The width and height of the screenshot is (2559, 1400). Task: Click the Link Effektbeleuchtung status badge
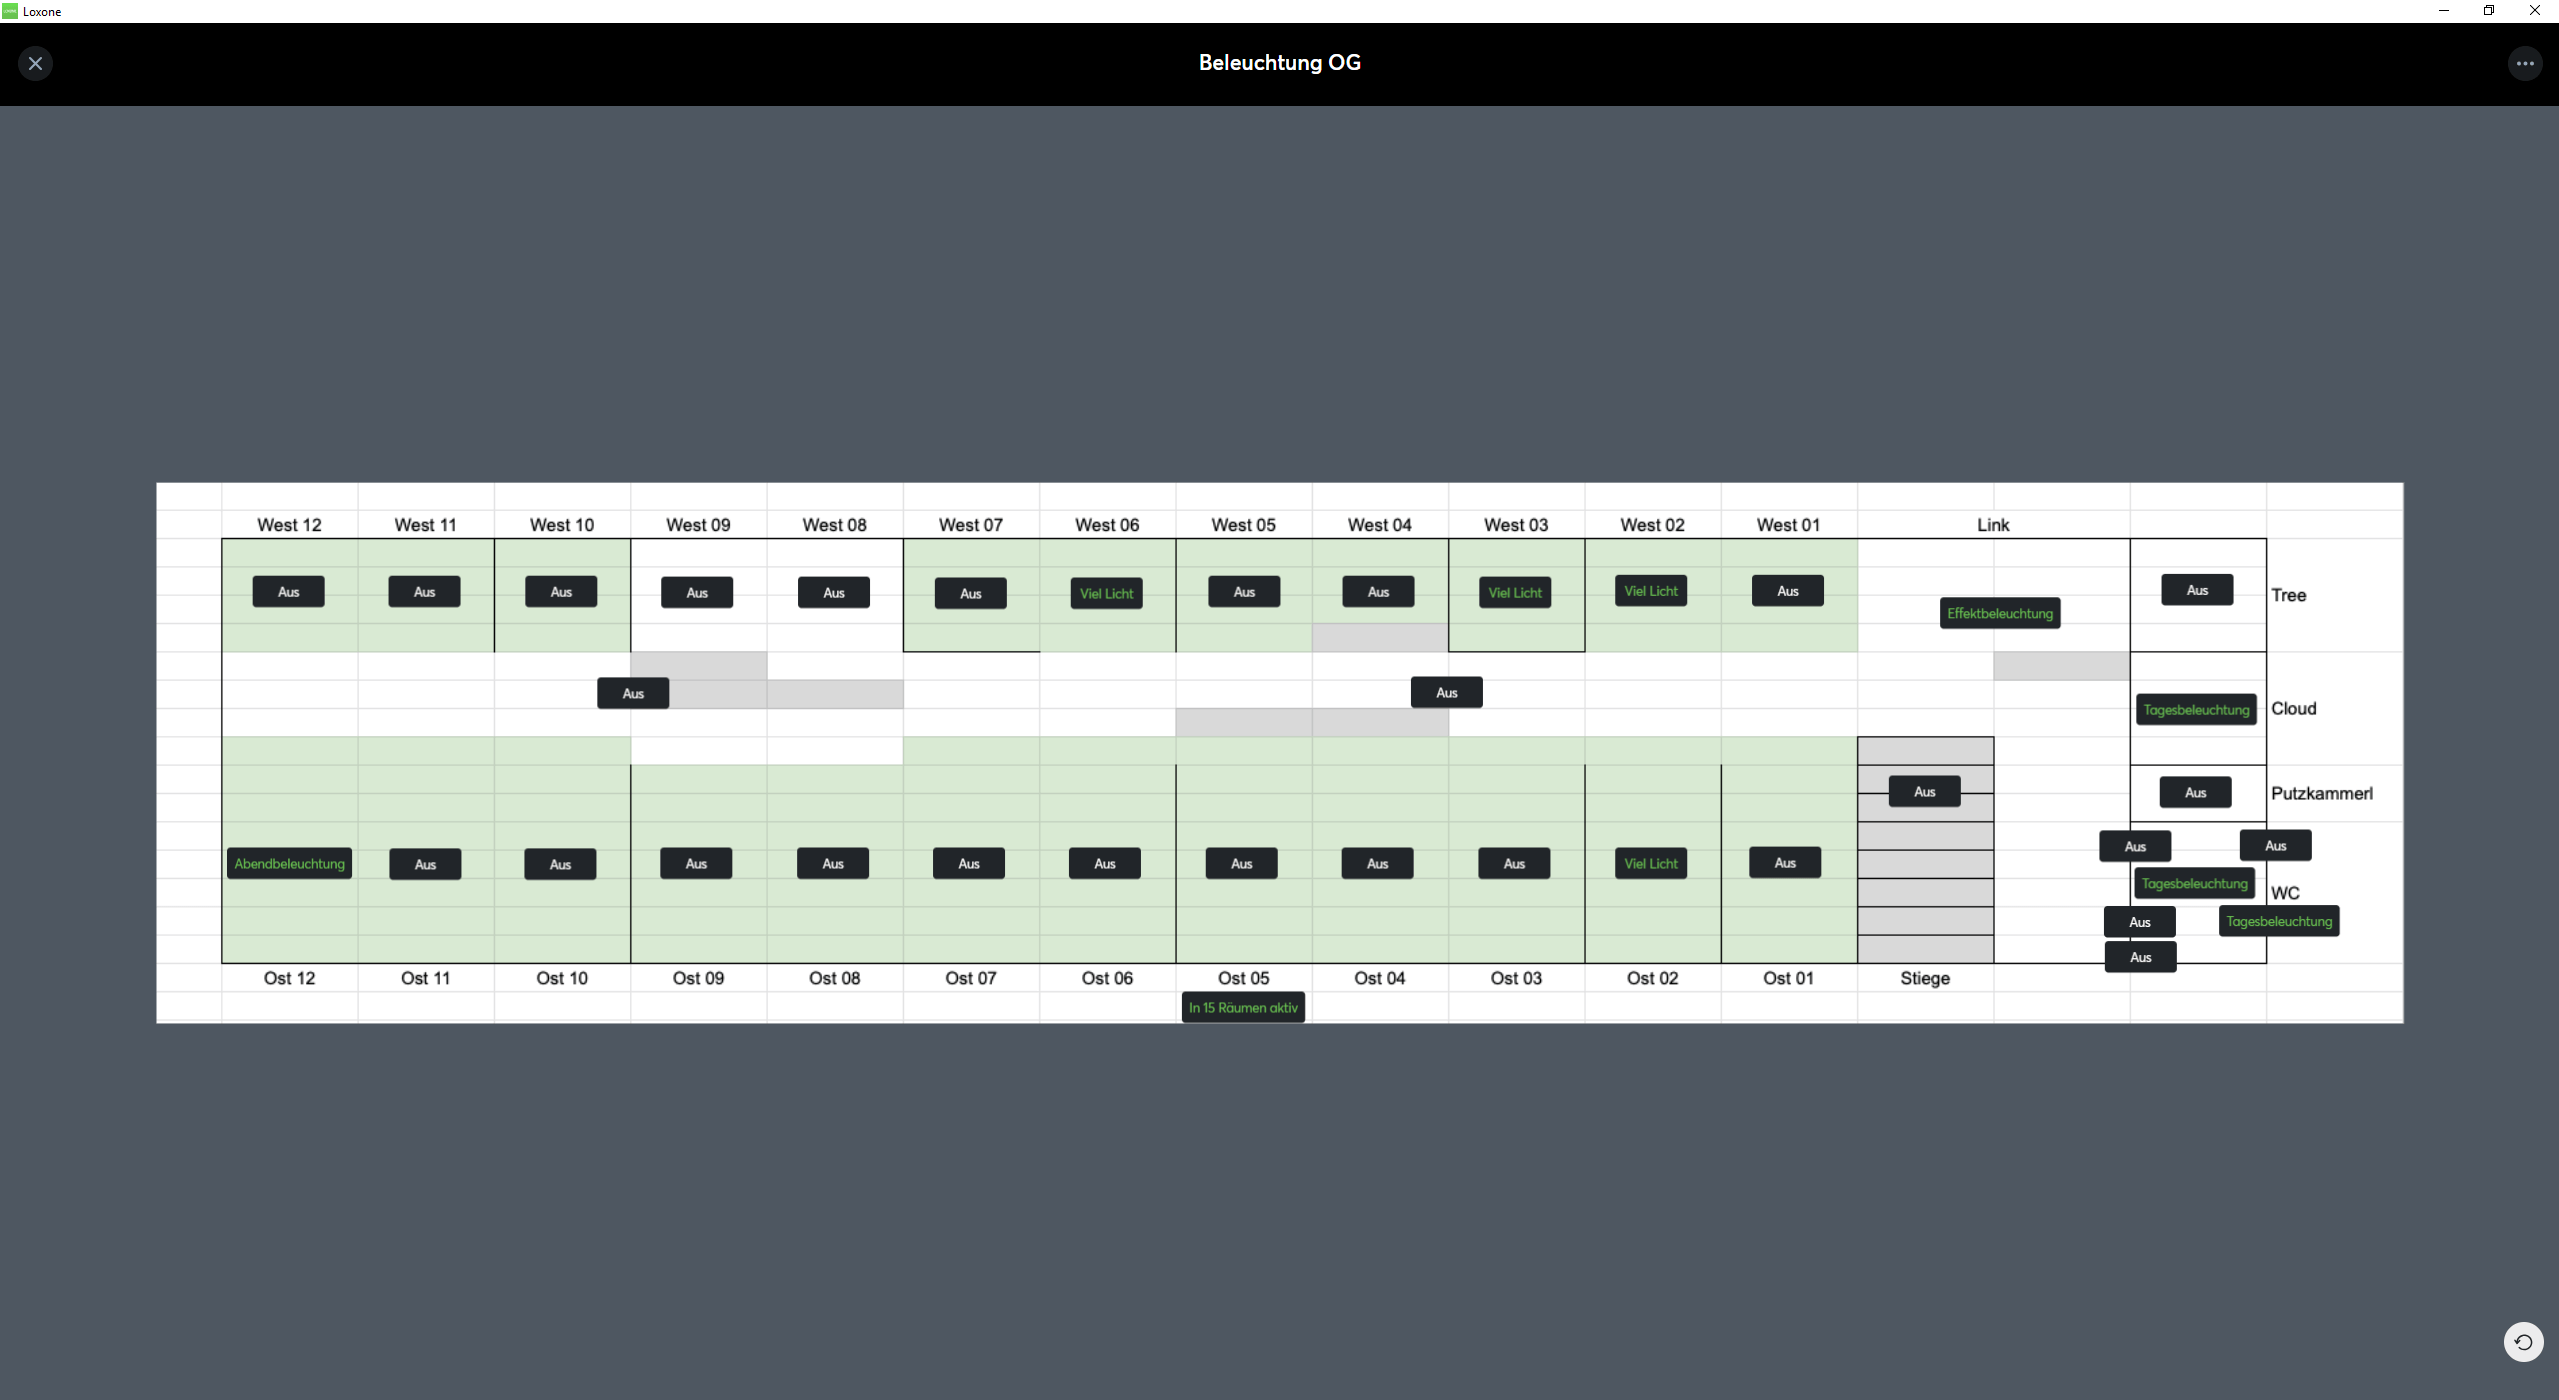tap(1999, 614)
